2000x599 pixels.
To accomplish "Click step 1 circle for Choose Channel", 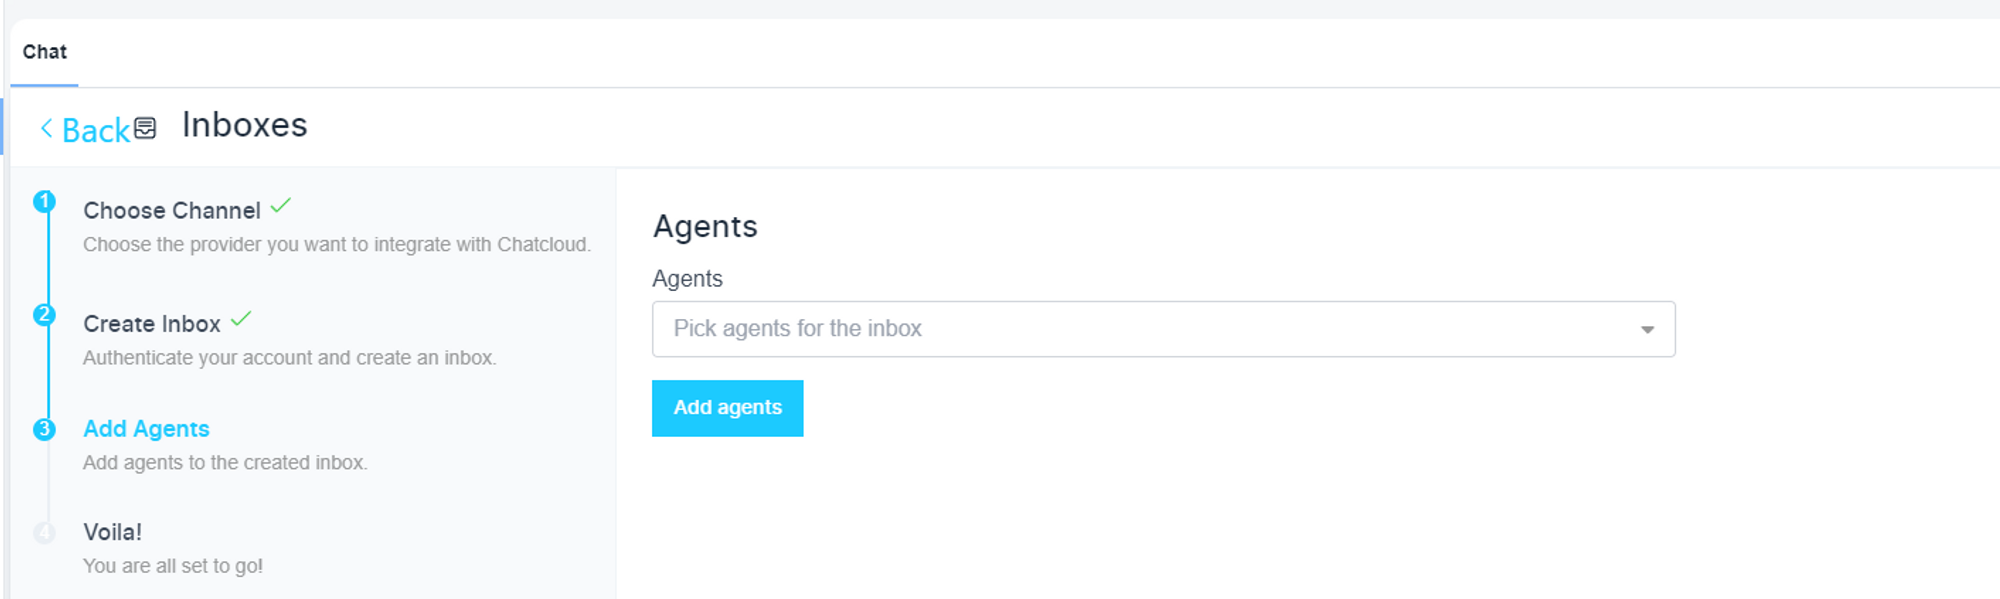I will click(44, 202).
